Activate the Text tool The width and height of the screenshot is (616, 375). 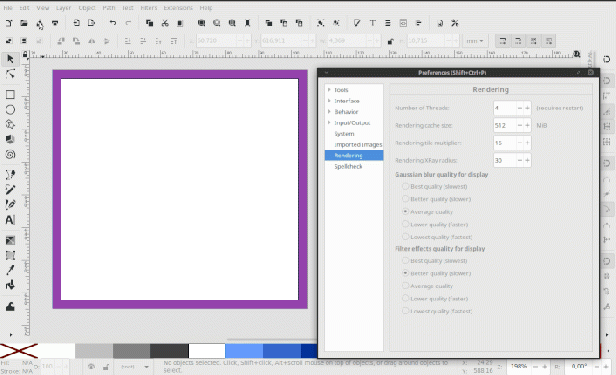10,220
